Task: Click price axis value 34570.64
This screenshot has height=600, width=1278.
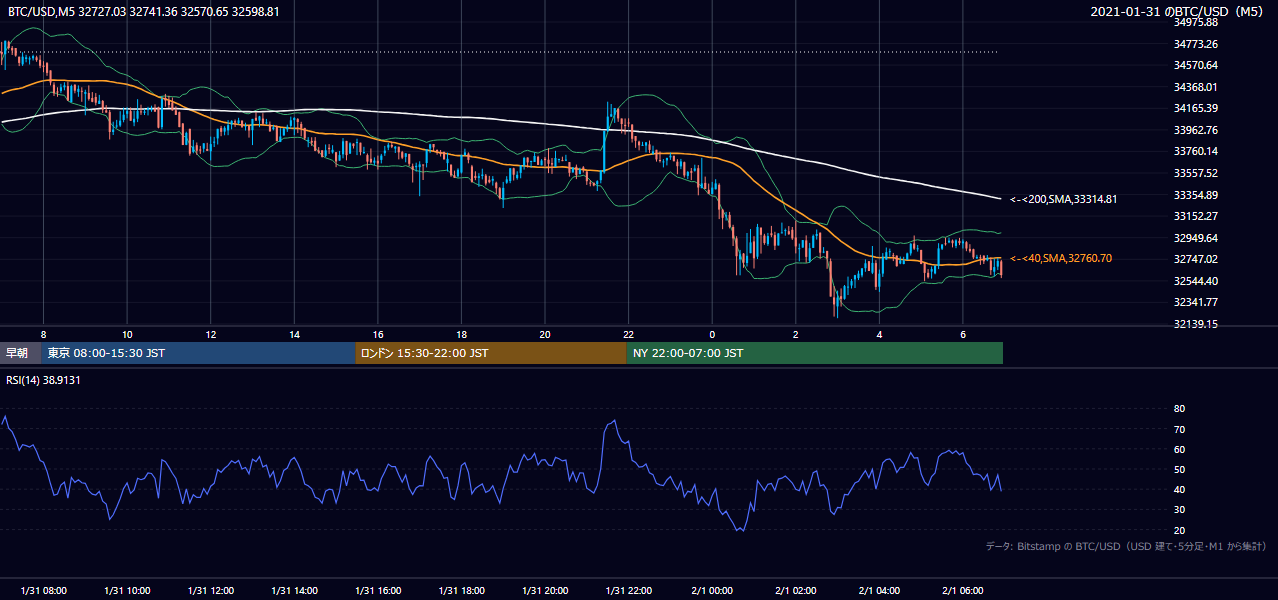Action: click(x=1196, y=65)
